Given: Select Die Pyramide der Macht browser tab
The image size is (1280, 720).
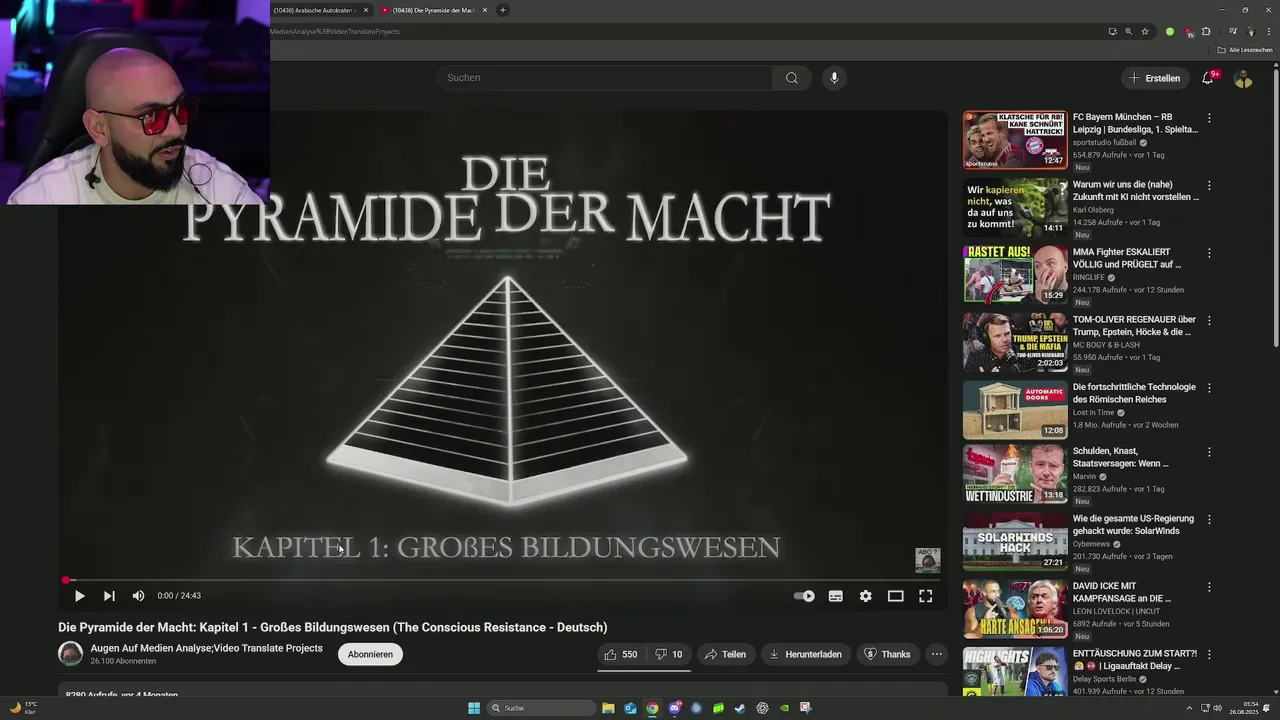Looking at the screenshot, I should click(x=432, y=10).
